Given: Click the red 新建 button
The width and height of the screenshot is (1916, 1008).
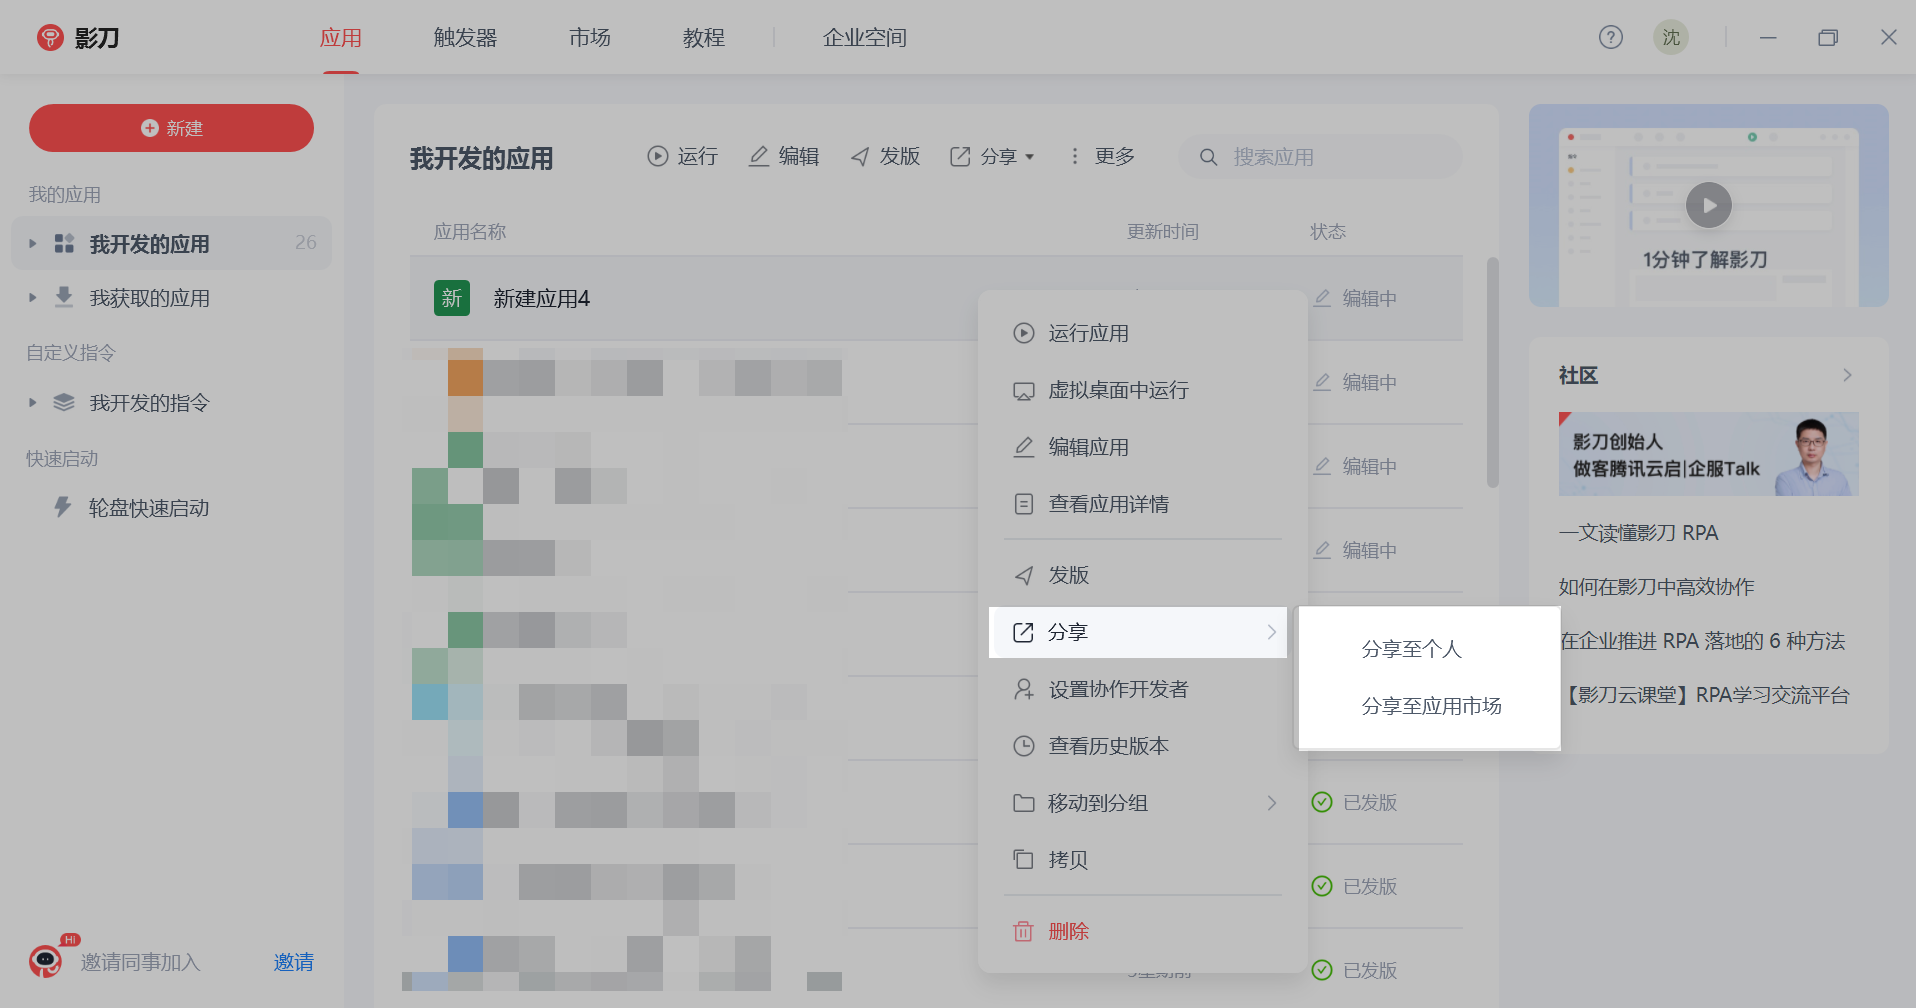Looking at the screenshot, I should 171,128.
